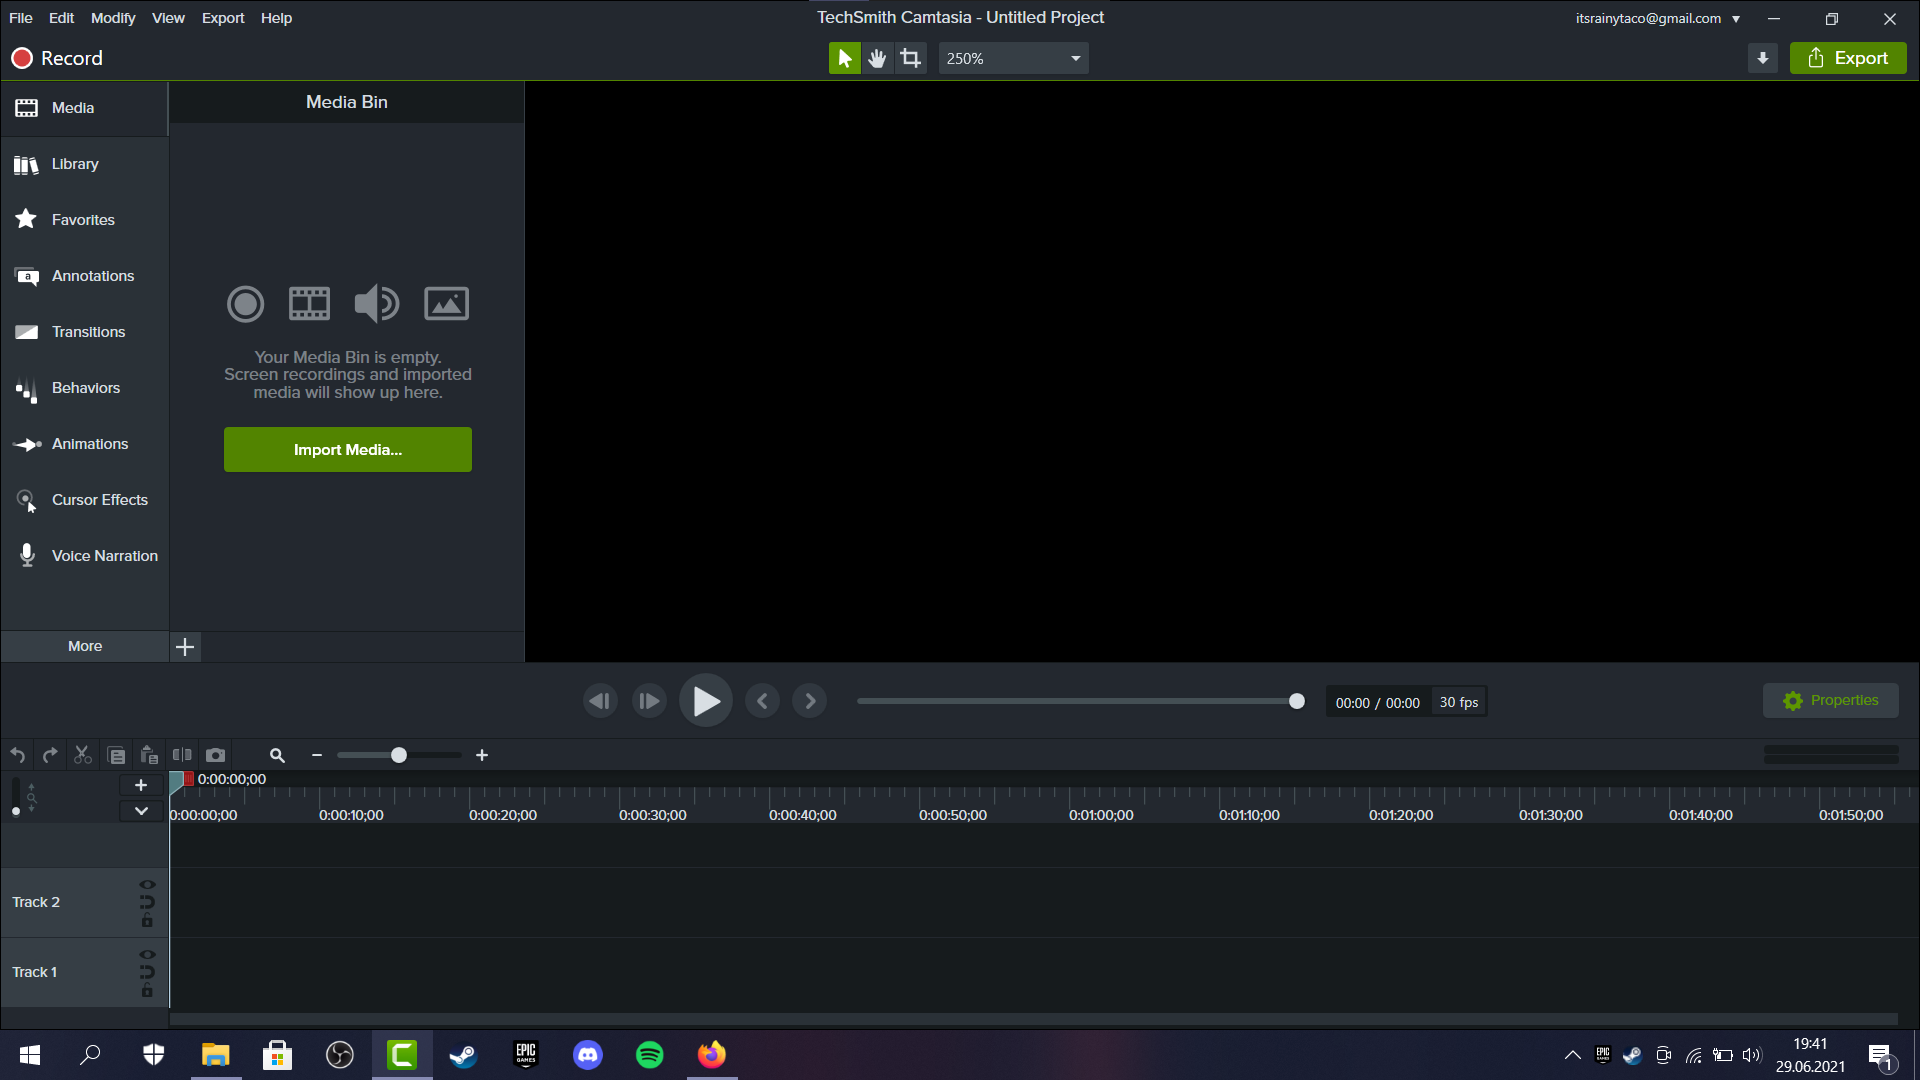Open the Help menu
1920x1080 pixels.
pyautogui.click(x=276, y=18)
